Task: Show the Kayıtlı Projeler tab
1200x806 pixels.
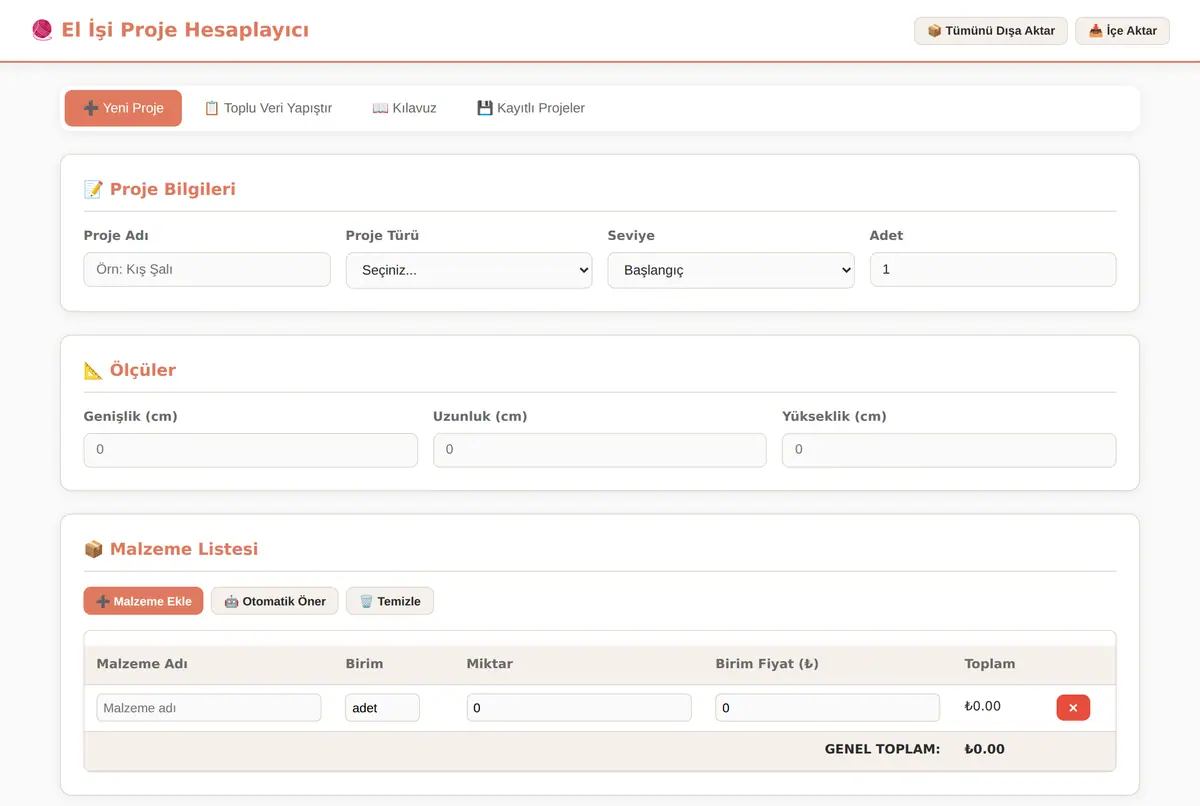Action: (531, 108)
